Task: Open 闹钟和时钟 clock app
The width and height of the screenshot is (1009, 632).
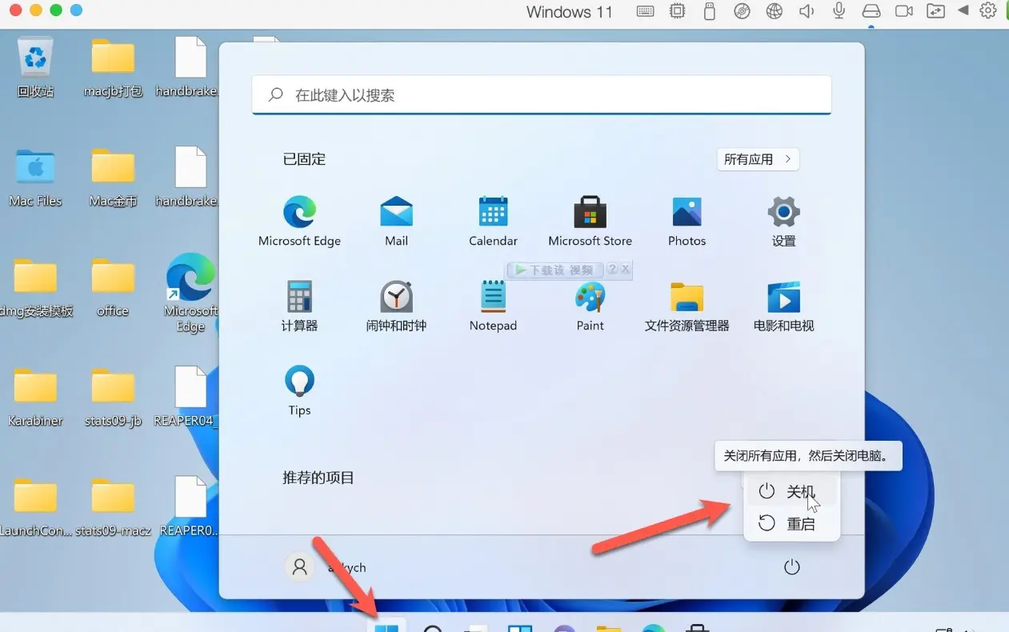Action: 396,306
